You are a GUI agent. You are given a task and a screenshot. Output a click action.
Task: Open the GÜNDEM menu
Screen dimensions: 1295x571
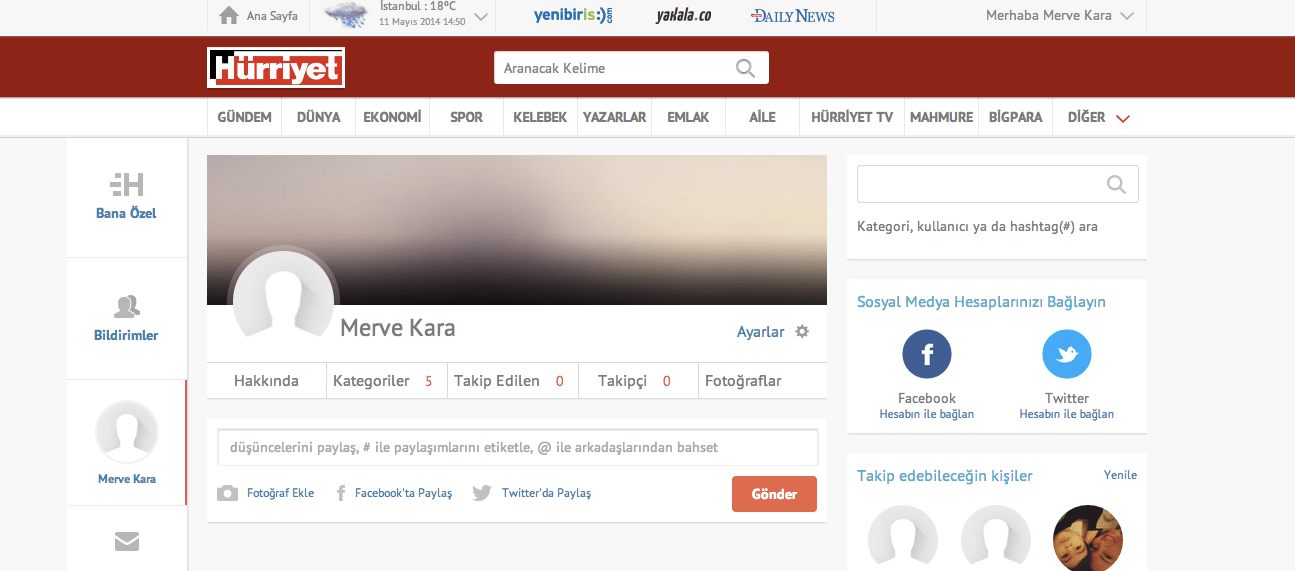point(245,117)
